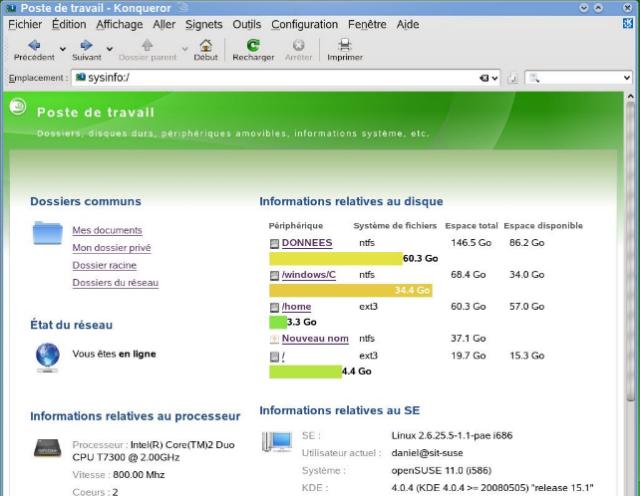This screenshot has height=496, width=640.
Task: Click the Espace disponible column header
Action: (x=543, y=226)
